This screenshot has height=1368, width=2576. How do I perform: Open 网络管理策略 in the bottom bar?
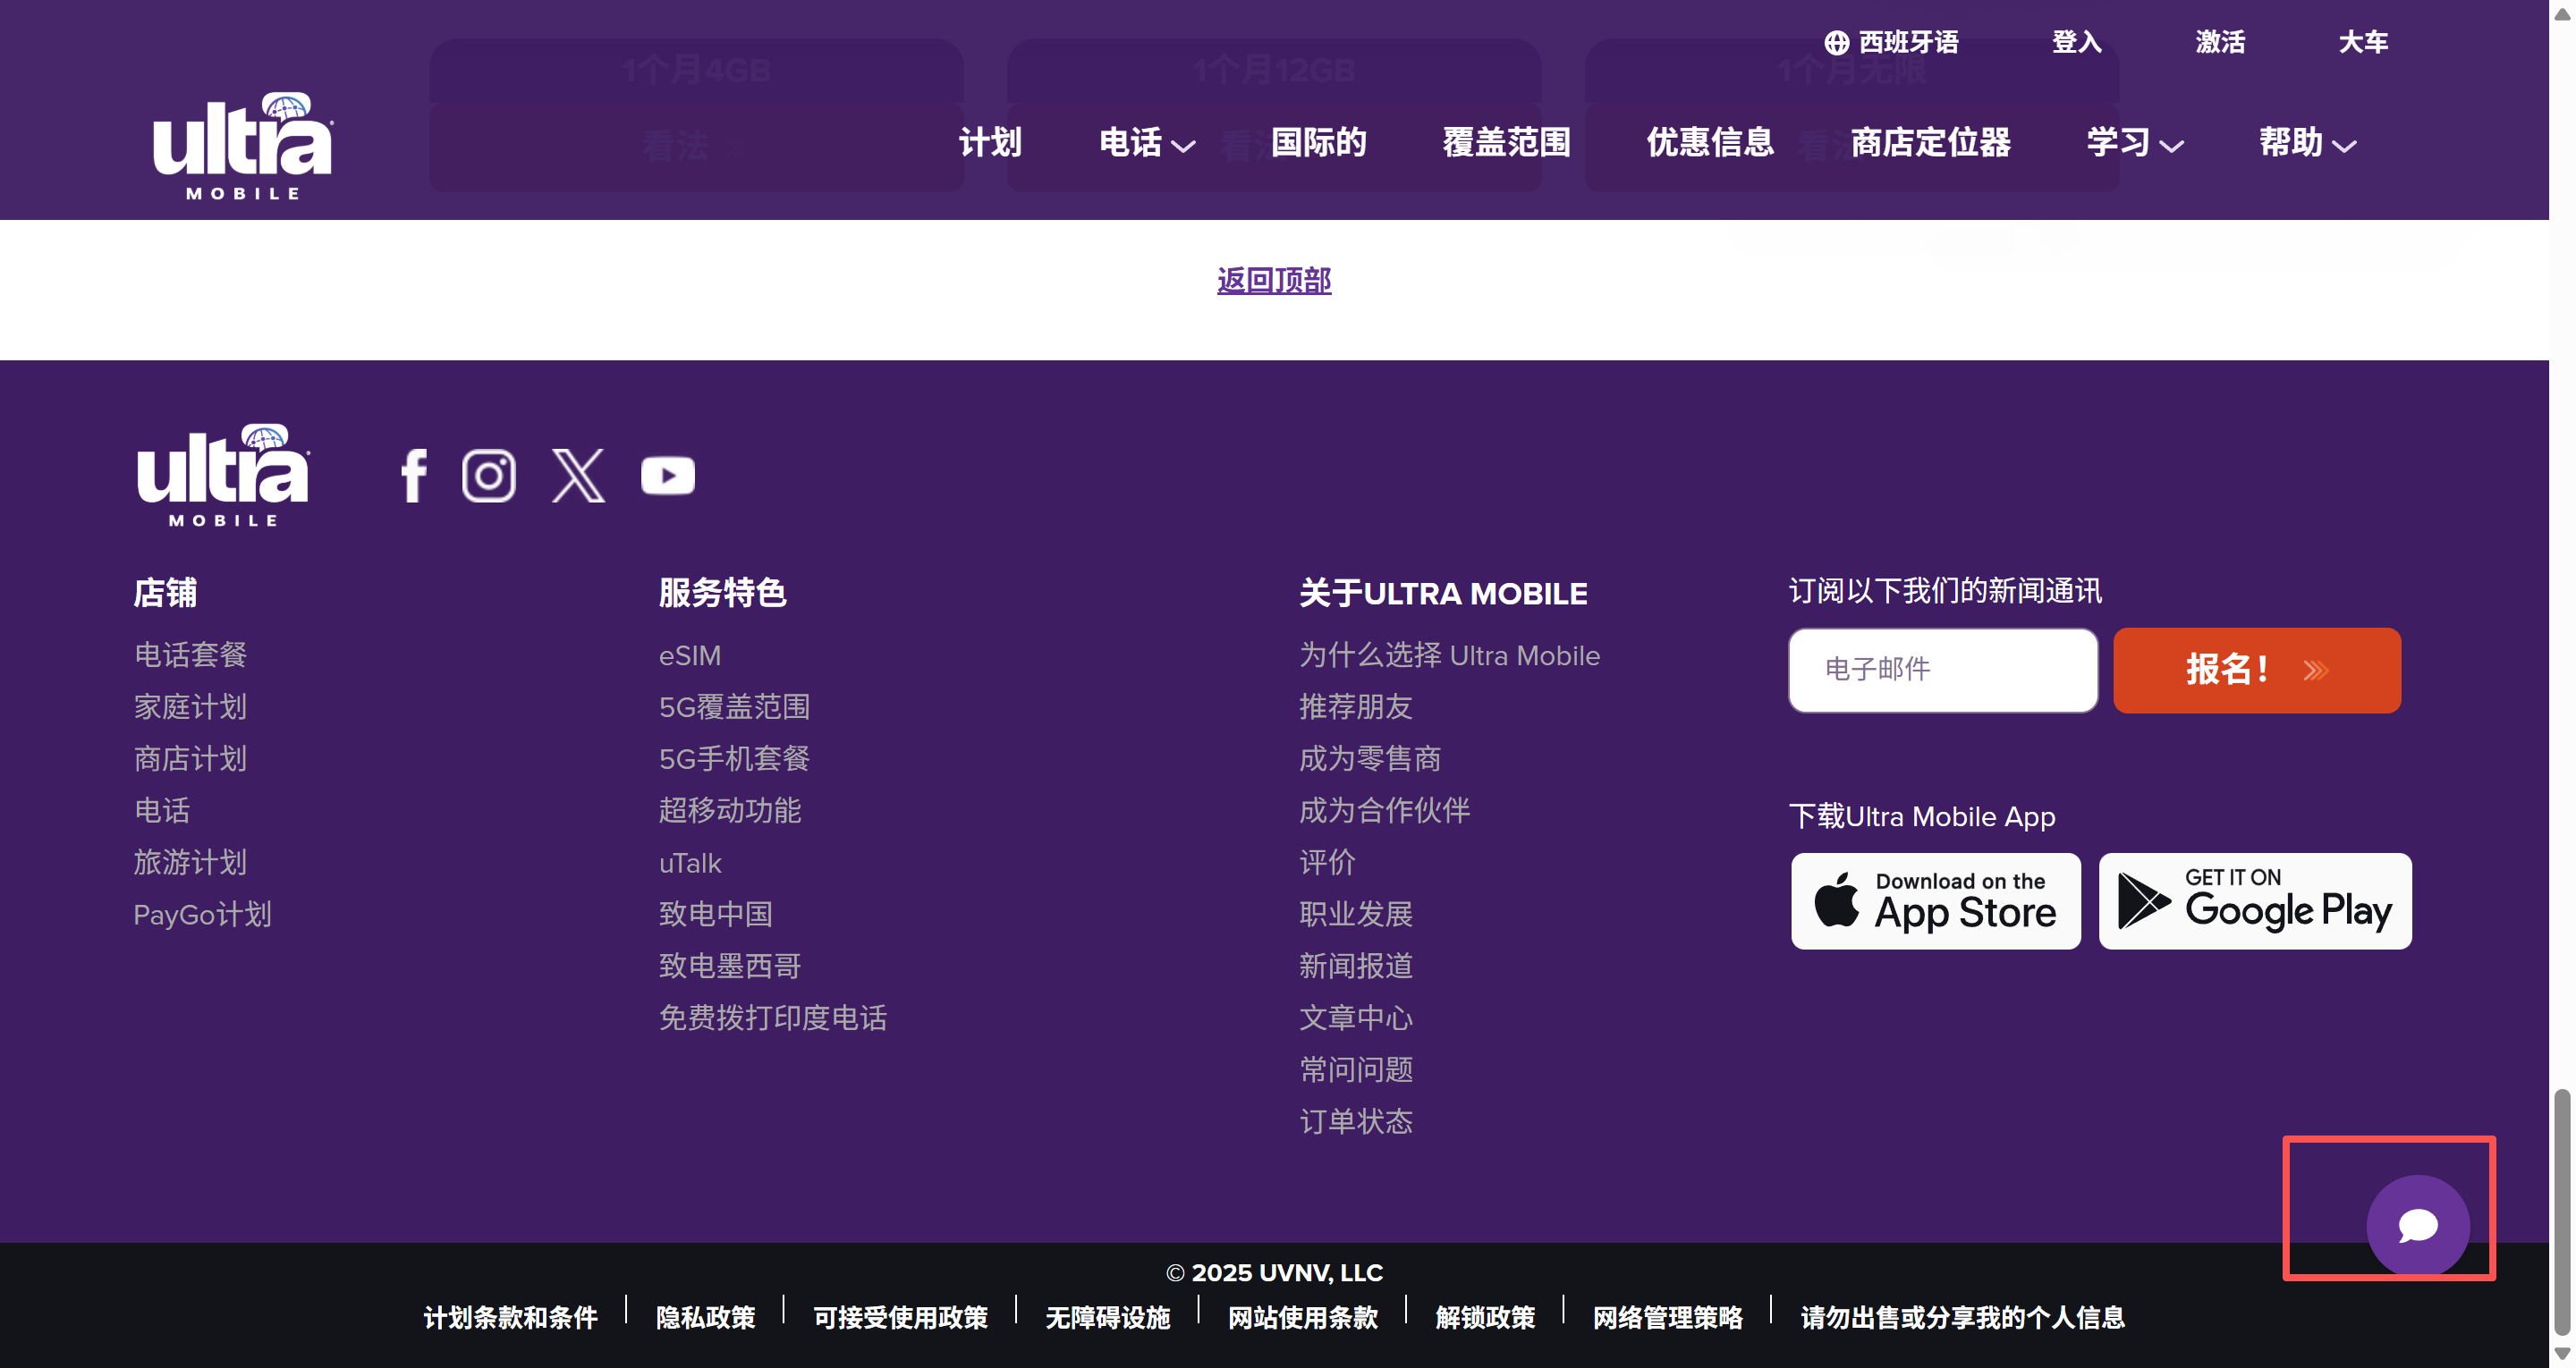pos(1668,1318)
